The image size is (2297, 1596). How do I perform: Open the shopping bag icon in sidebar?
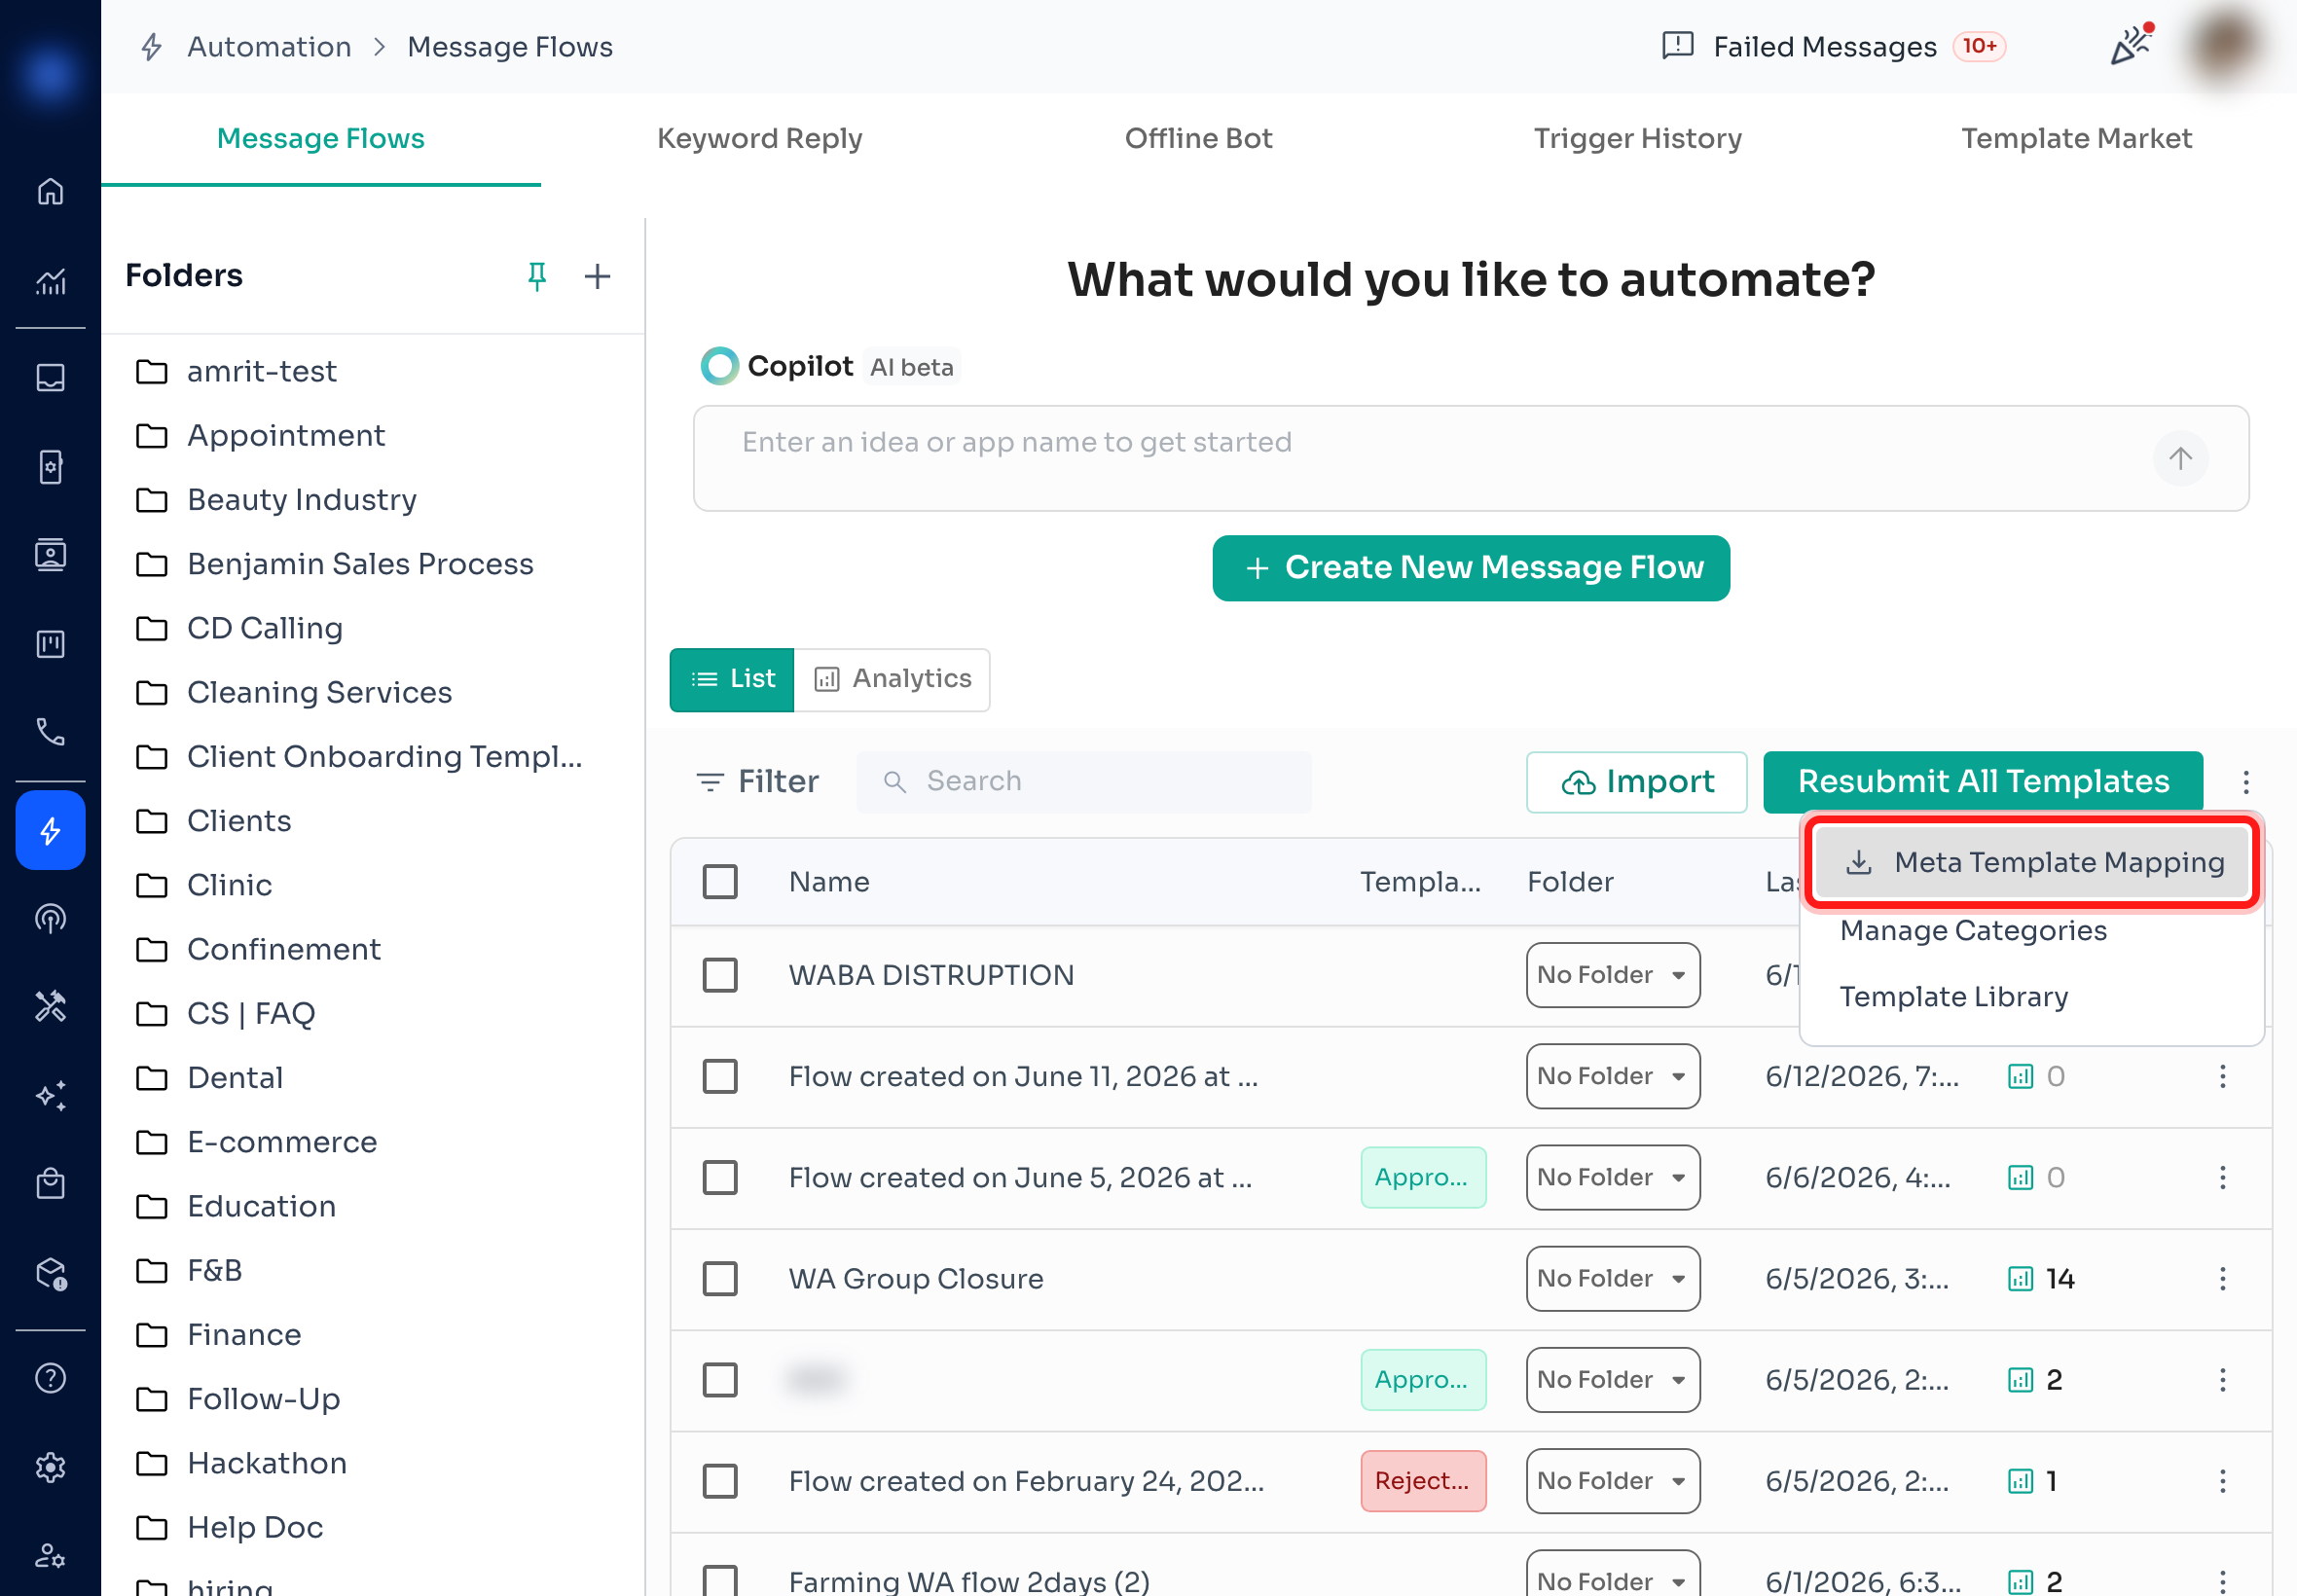(50, 1184)
